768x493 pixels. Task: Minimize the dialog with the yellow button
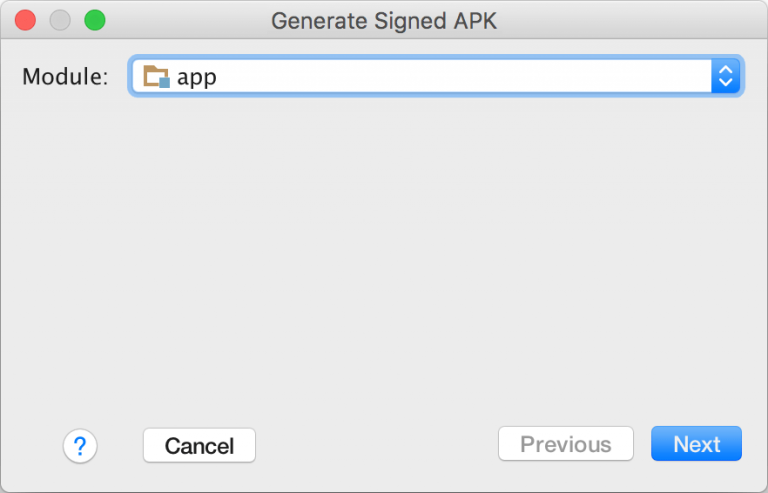click(x=60, y=20)
